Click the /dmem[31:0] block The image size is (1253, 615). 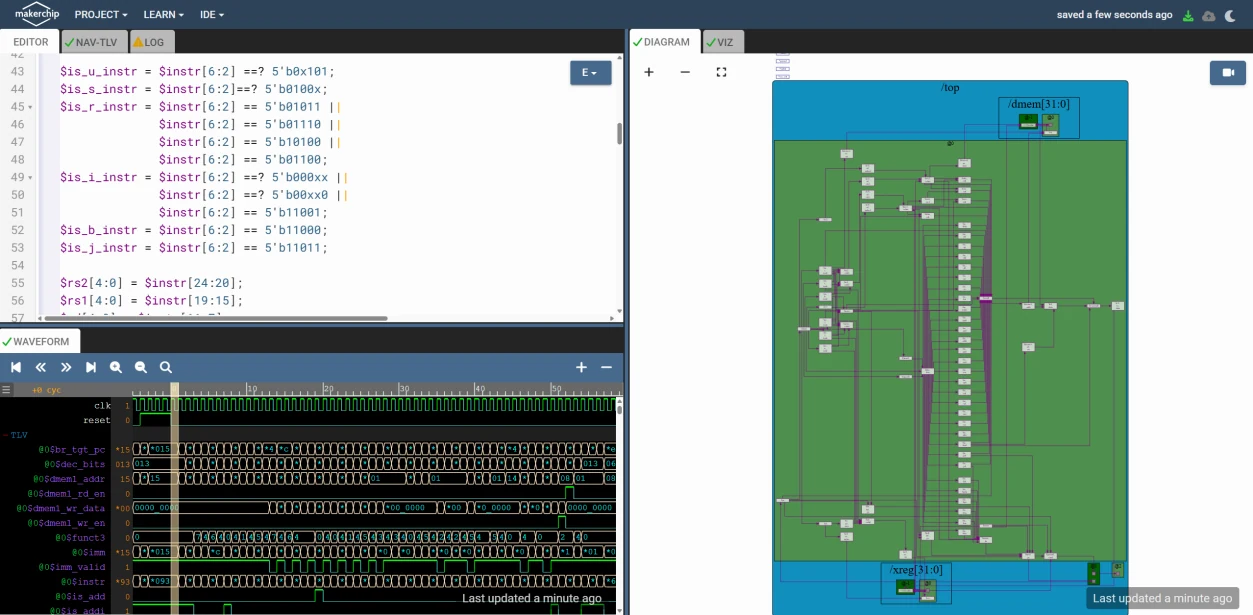tap(1038, 117)
